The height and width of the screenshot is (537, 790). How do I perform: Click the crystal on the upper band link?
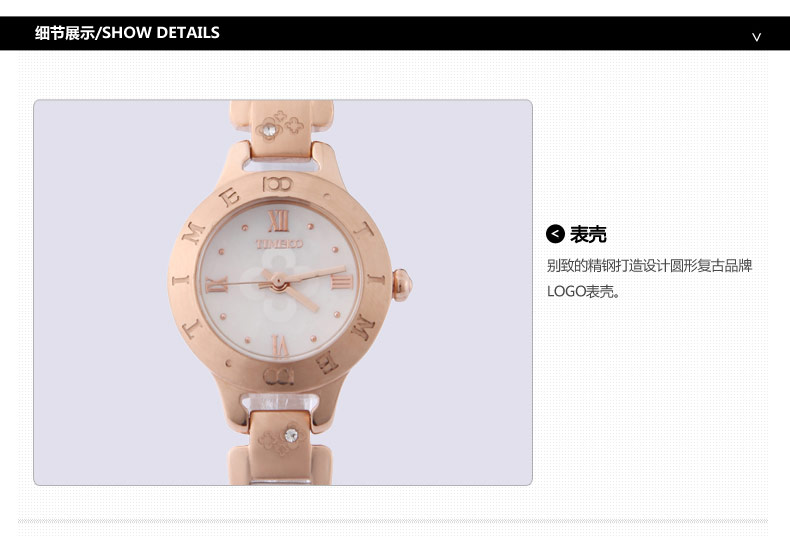tap(270, 130)
